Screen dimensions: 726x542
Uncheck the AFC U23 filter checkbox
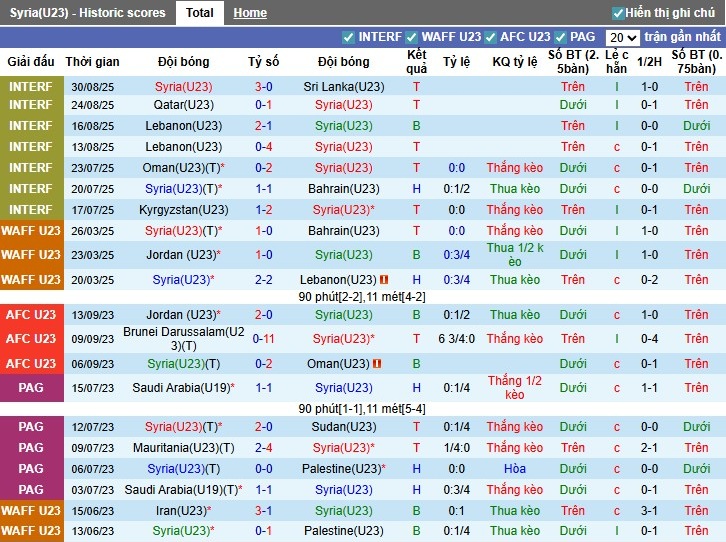point(490,37)
